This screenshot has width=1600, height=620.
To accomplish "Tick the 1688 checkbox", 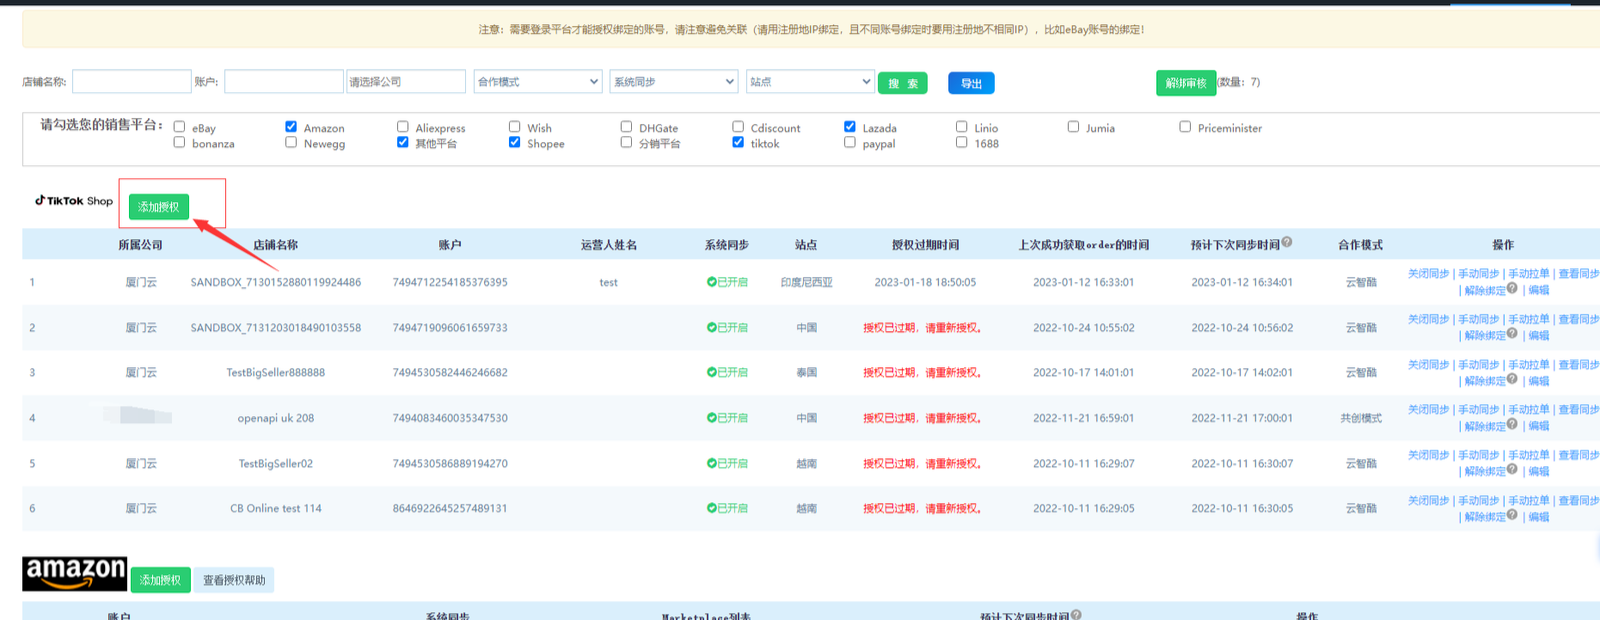I will (961, 142).
